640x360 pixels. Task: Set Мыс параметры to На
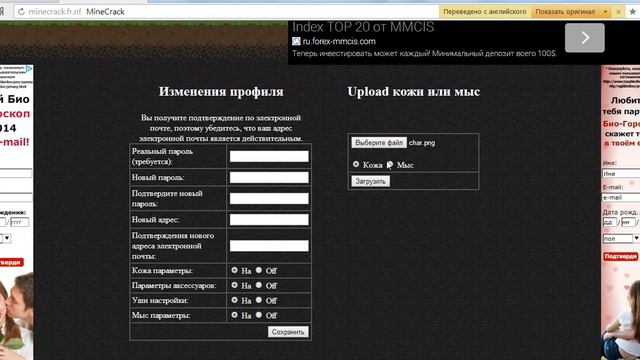(234, 315)
